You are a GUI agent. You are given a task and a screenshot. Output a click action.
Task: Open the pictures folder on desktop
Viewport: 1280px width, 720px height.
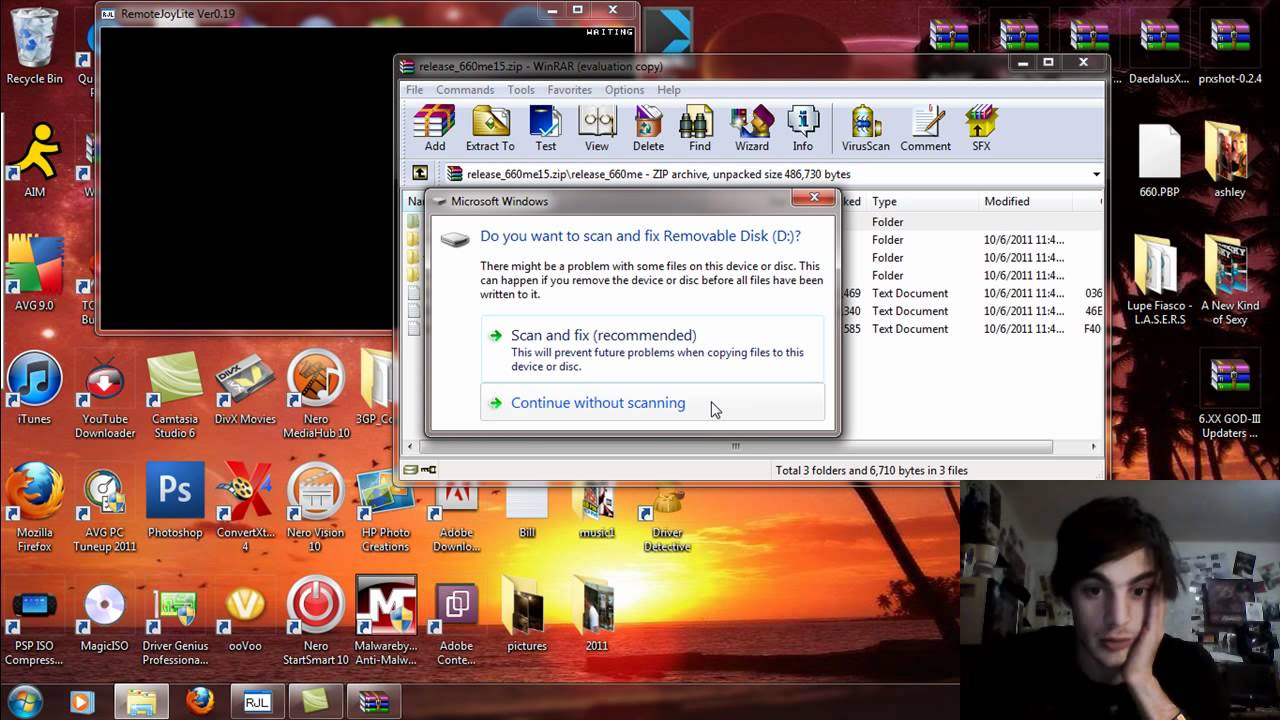coord(527,615)
